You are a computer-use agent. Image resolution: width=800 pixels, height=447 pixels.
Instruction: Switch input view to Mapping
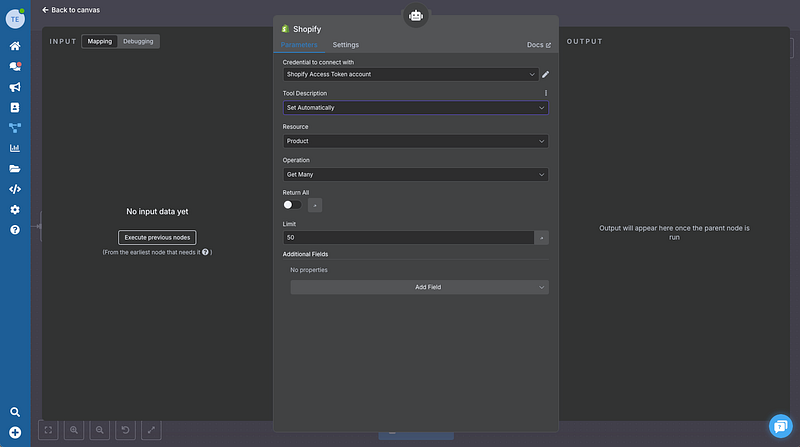click(100, 42)
